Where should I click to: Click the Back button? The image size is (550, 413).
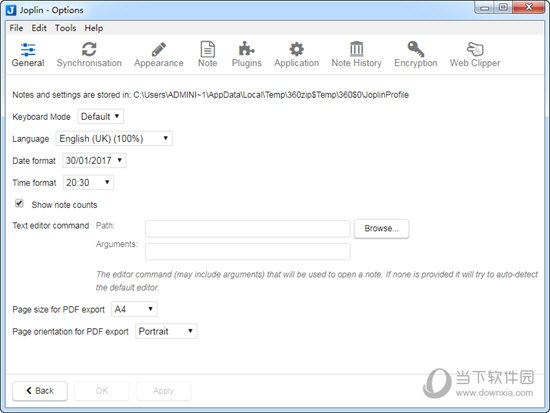[x=40, y=391]
